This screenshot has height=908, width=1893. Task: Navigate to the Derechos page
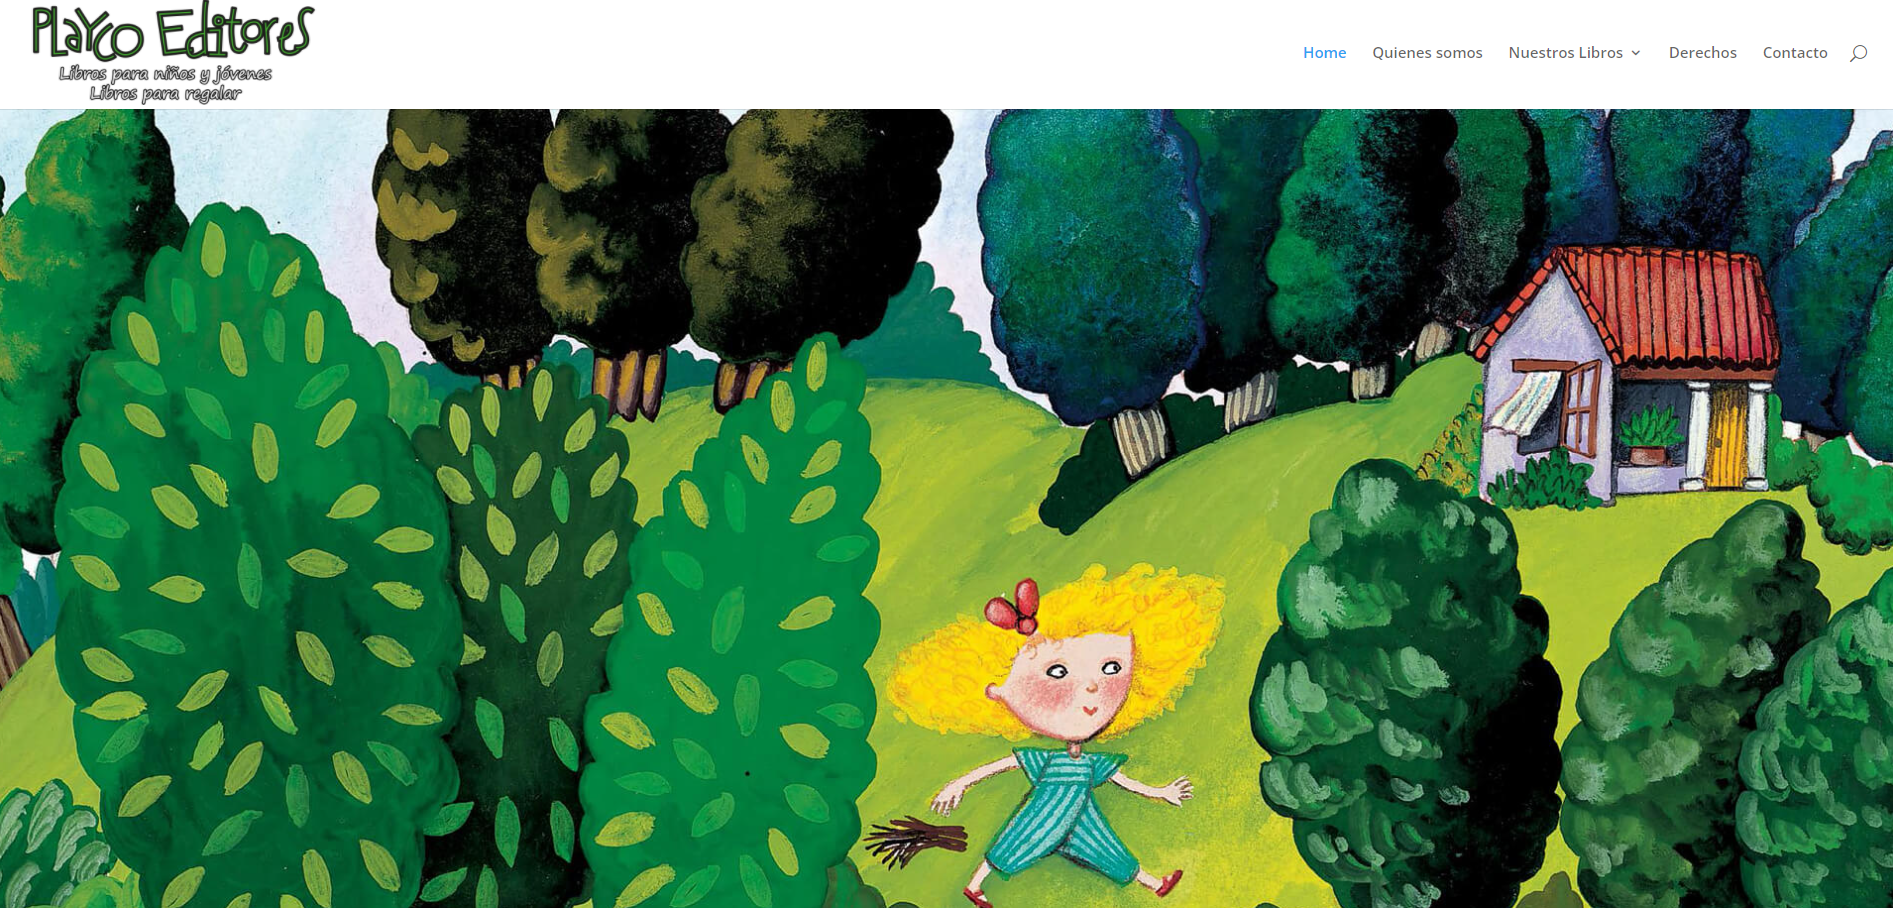pos(1702,53)
